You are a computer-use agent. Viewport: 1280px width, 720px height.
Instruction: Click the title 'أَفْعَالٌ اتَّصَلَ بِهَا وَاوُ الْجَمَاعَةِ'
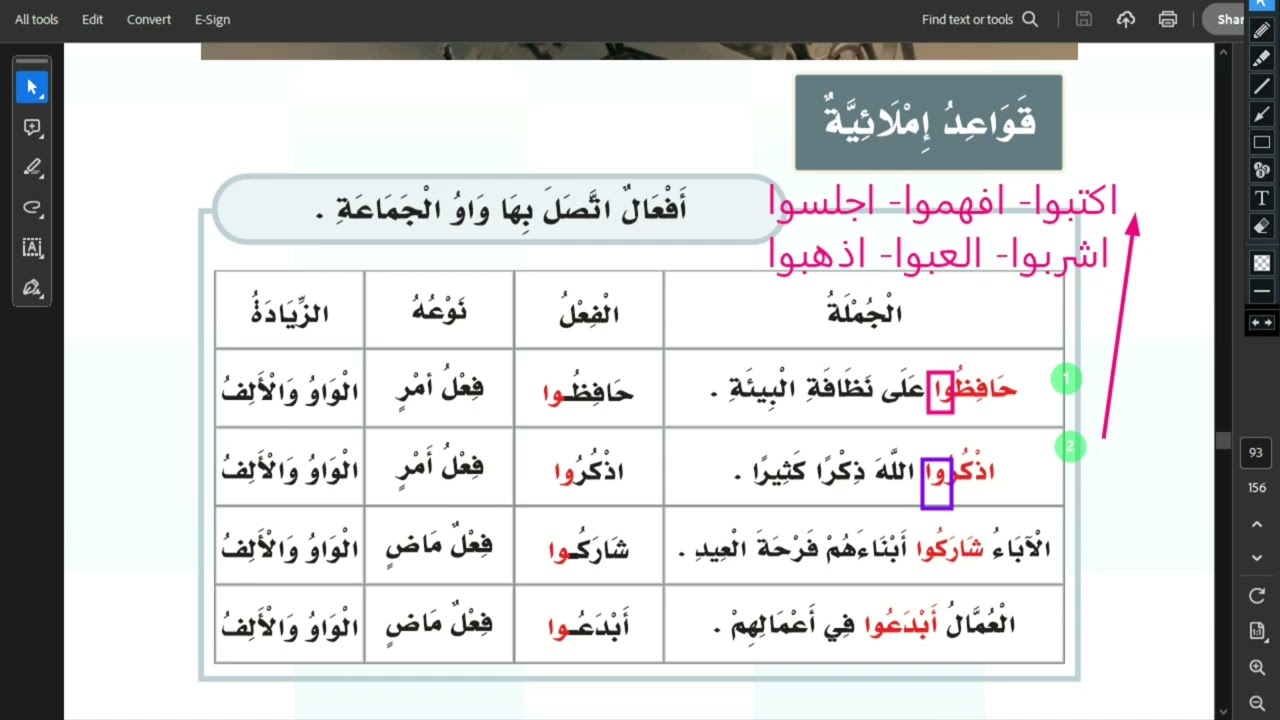pyautogui.click(x=500, y=210)
